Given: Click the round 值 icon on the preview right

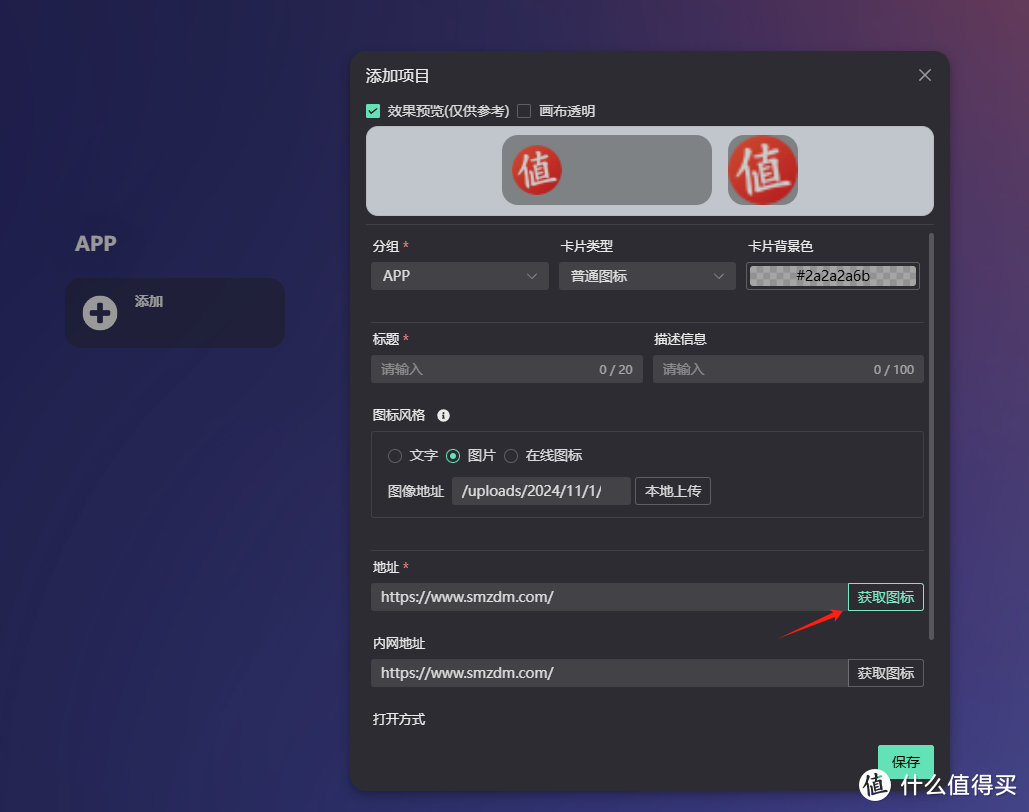Looking at the screenshot, I should coord(762,170).
